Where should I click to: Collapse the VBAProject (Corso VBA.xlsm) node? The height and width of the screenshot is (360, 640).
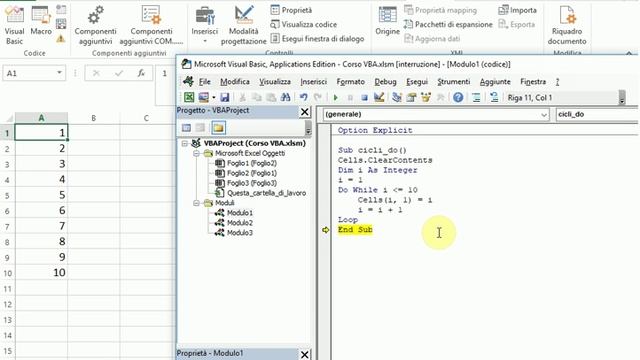click(x=184, y=143)
